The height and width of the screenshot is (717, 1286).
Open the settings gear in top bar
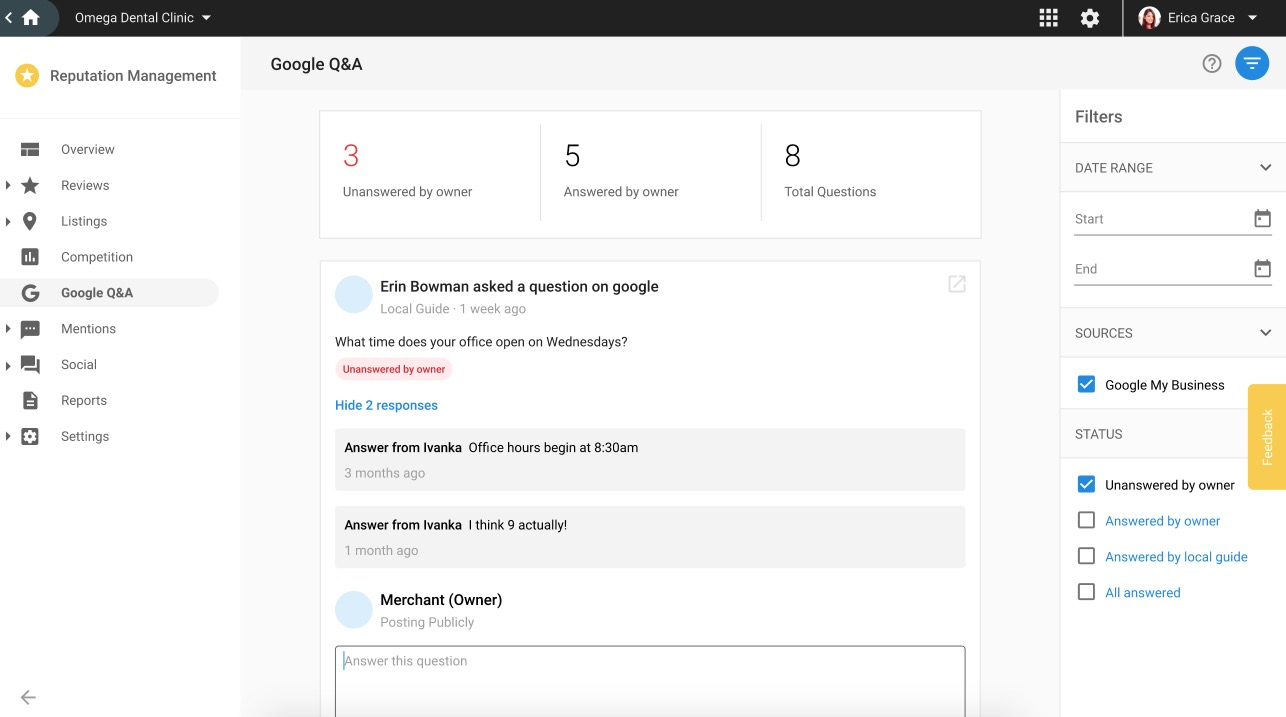point(1090,18)
